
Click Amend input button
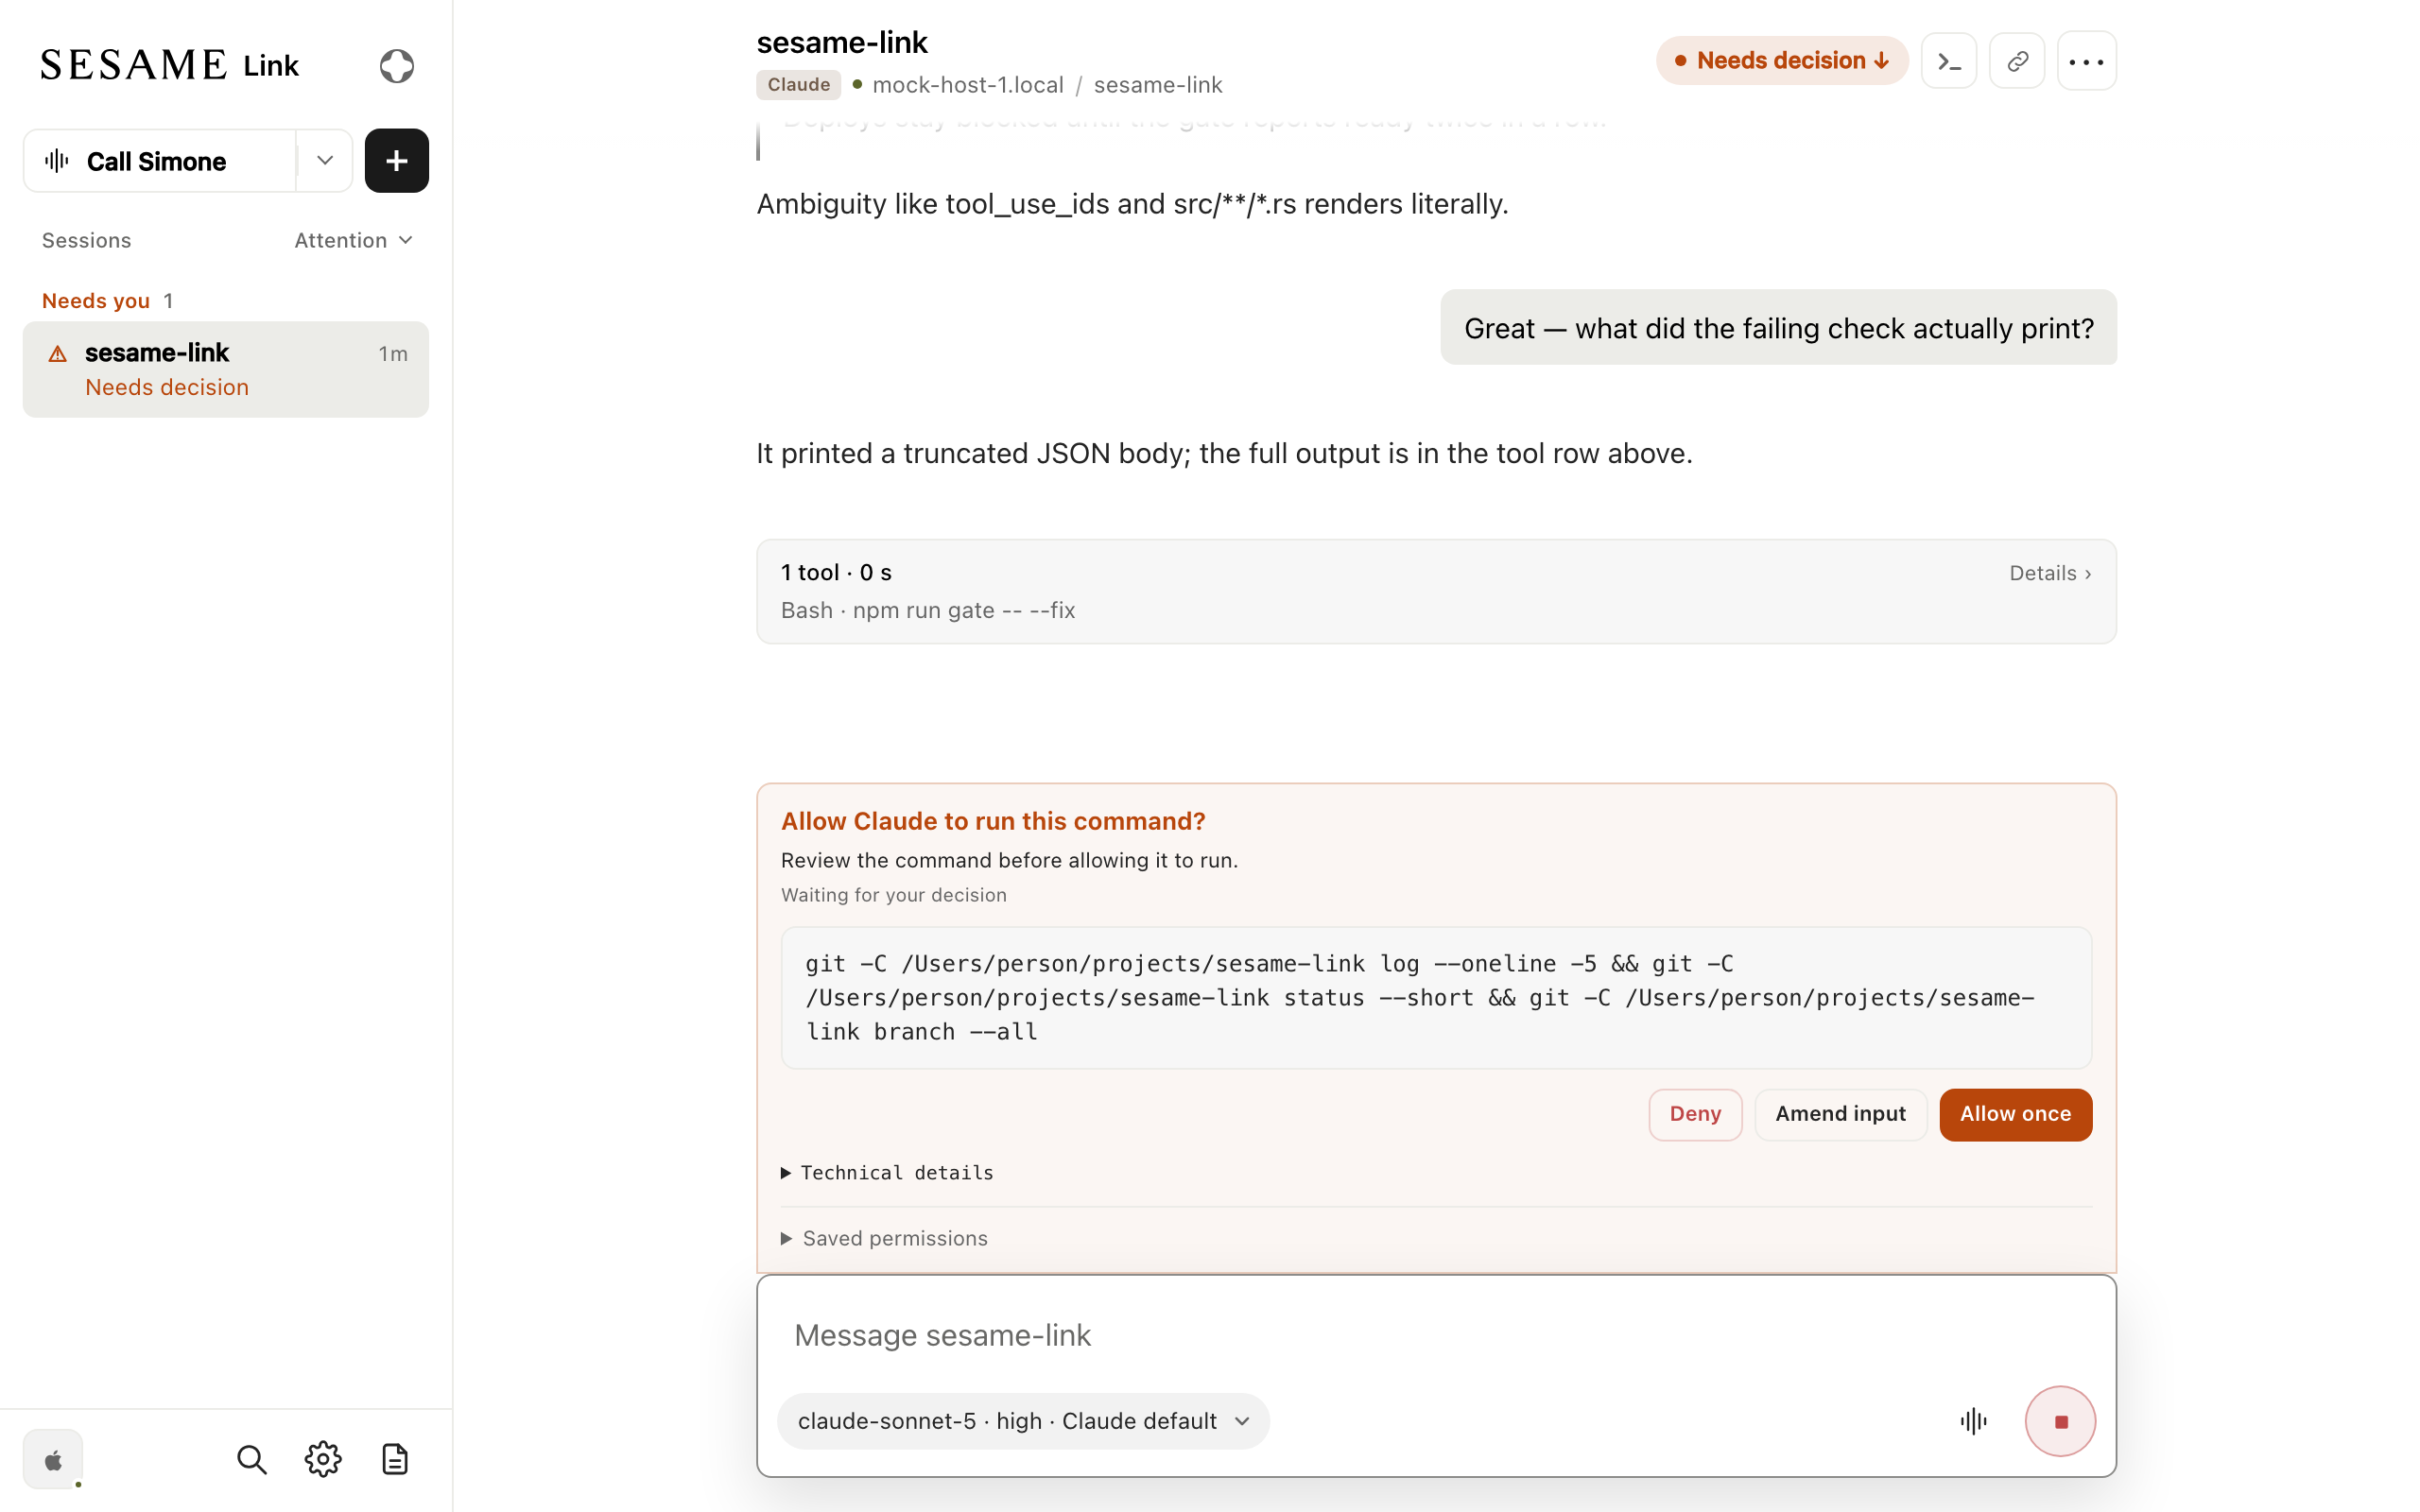1840,1114
